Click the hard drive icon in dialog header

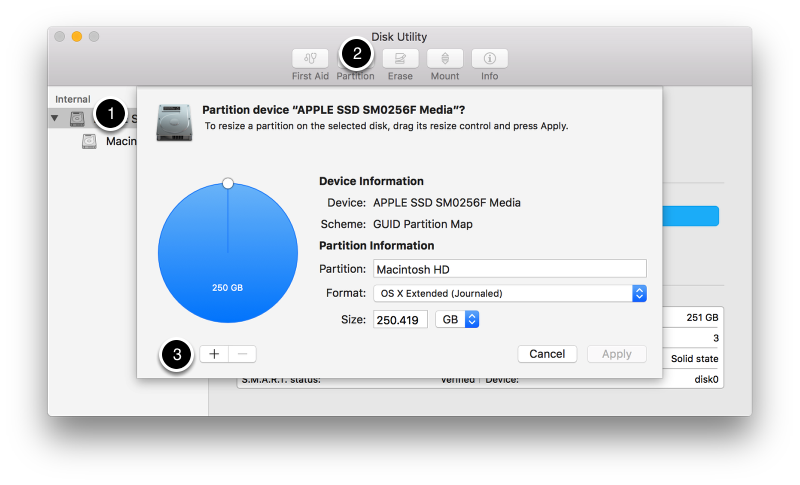click(x=174, y=118)
